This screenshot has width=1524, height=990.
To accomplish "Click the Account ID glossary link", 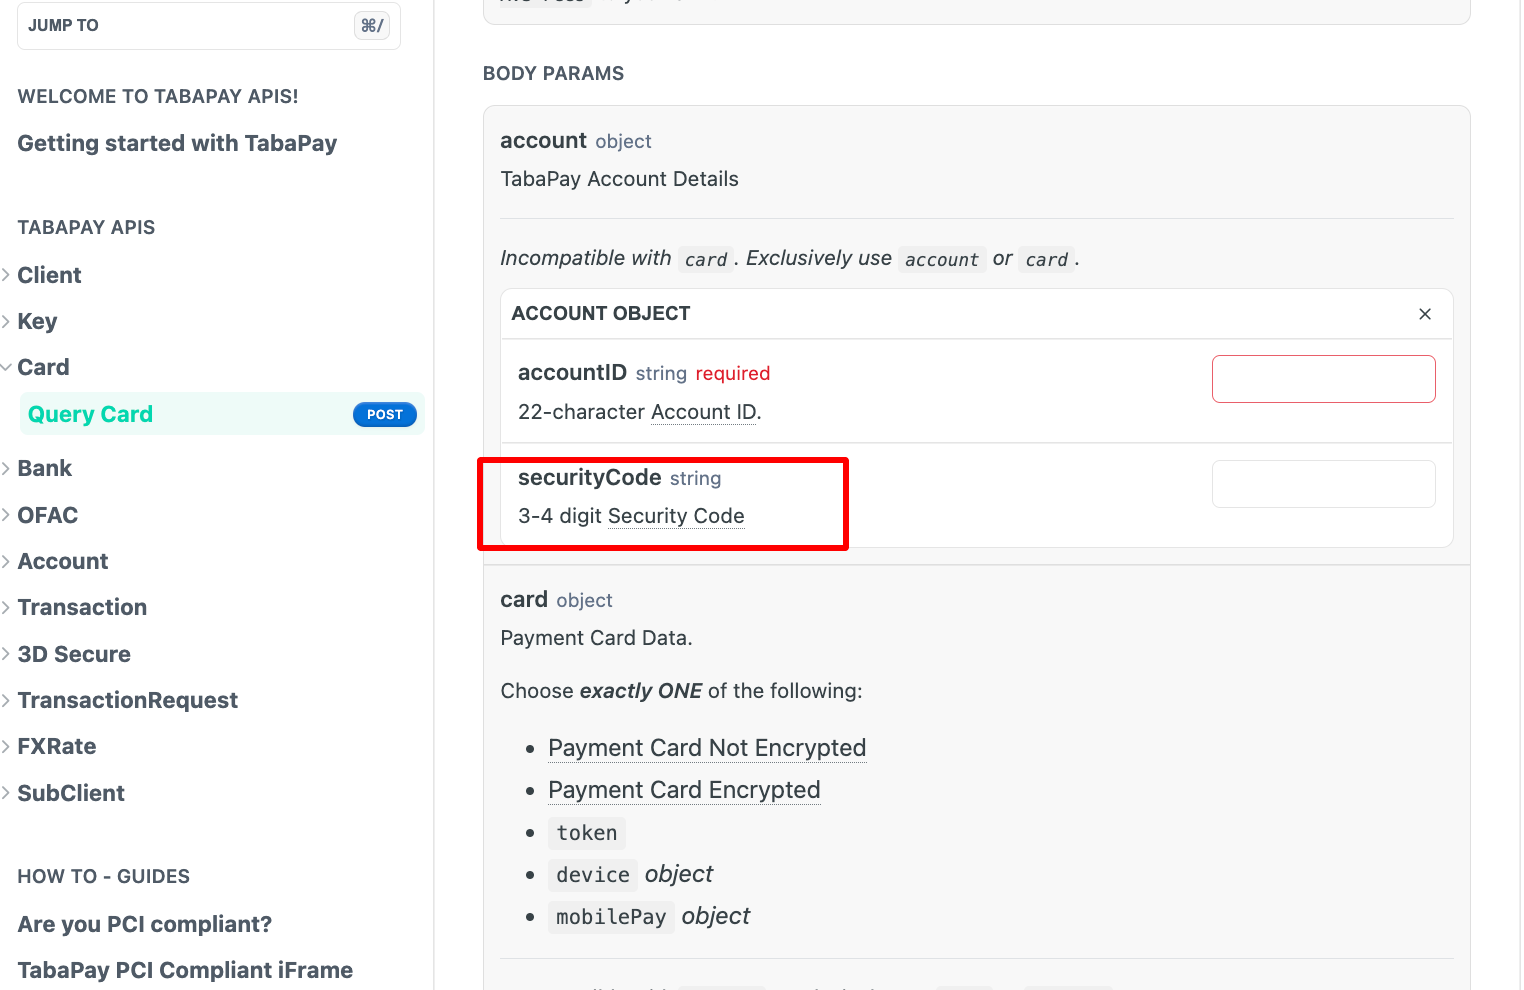I will coord(704,412).
